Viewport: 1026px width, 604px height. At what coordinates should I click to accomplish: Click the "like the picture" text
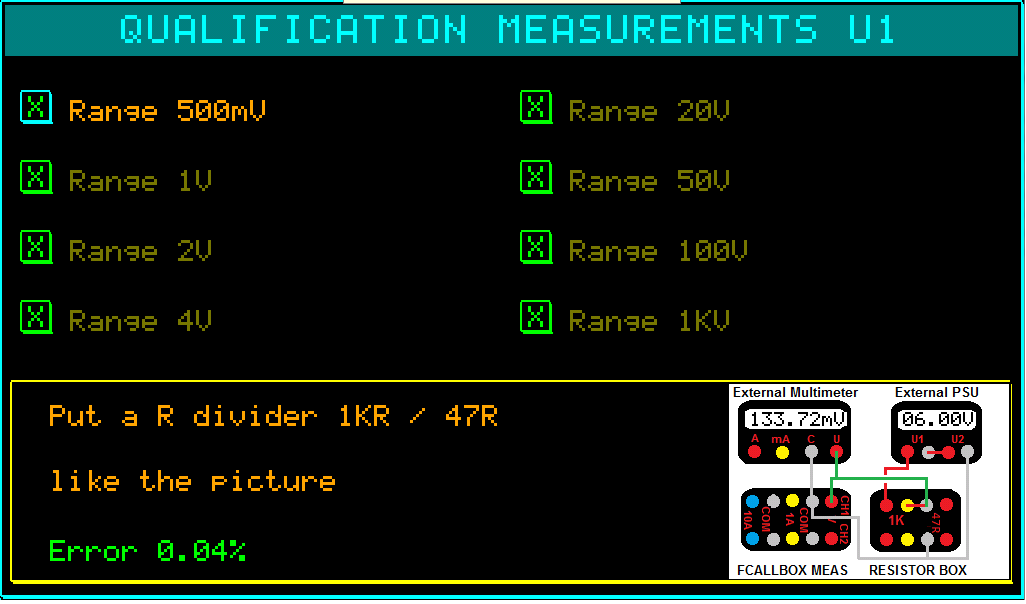[x=193, y=482]
